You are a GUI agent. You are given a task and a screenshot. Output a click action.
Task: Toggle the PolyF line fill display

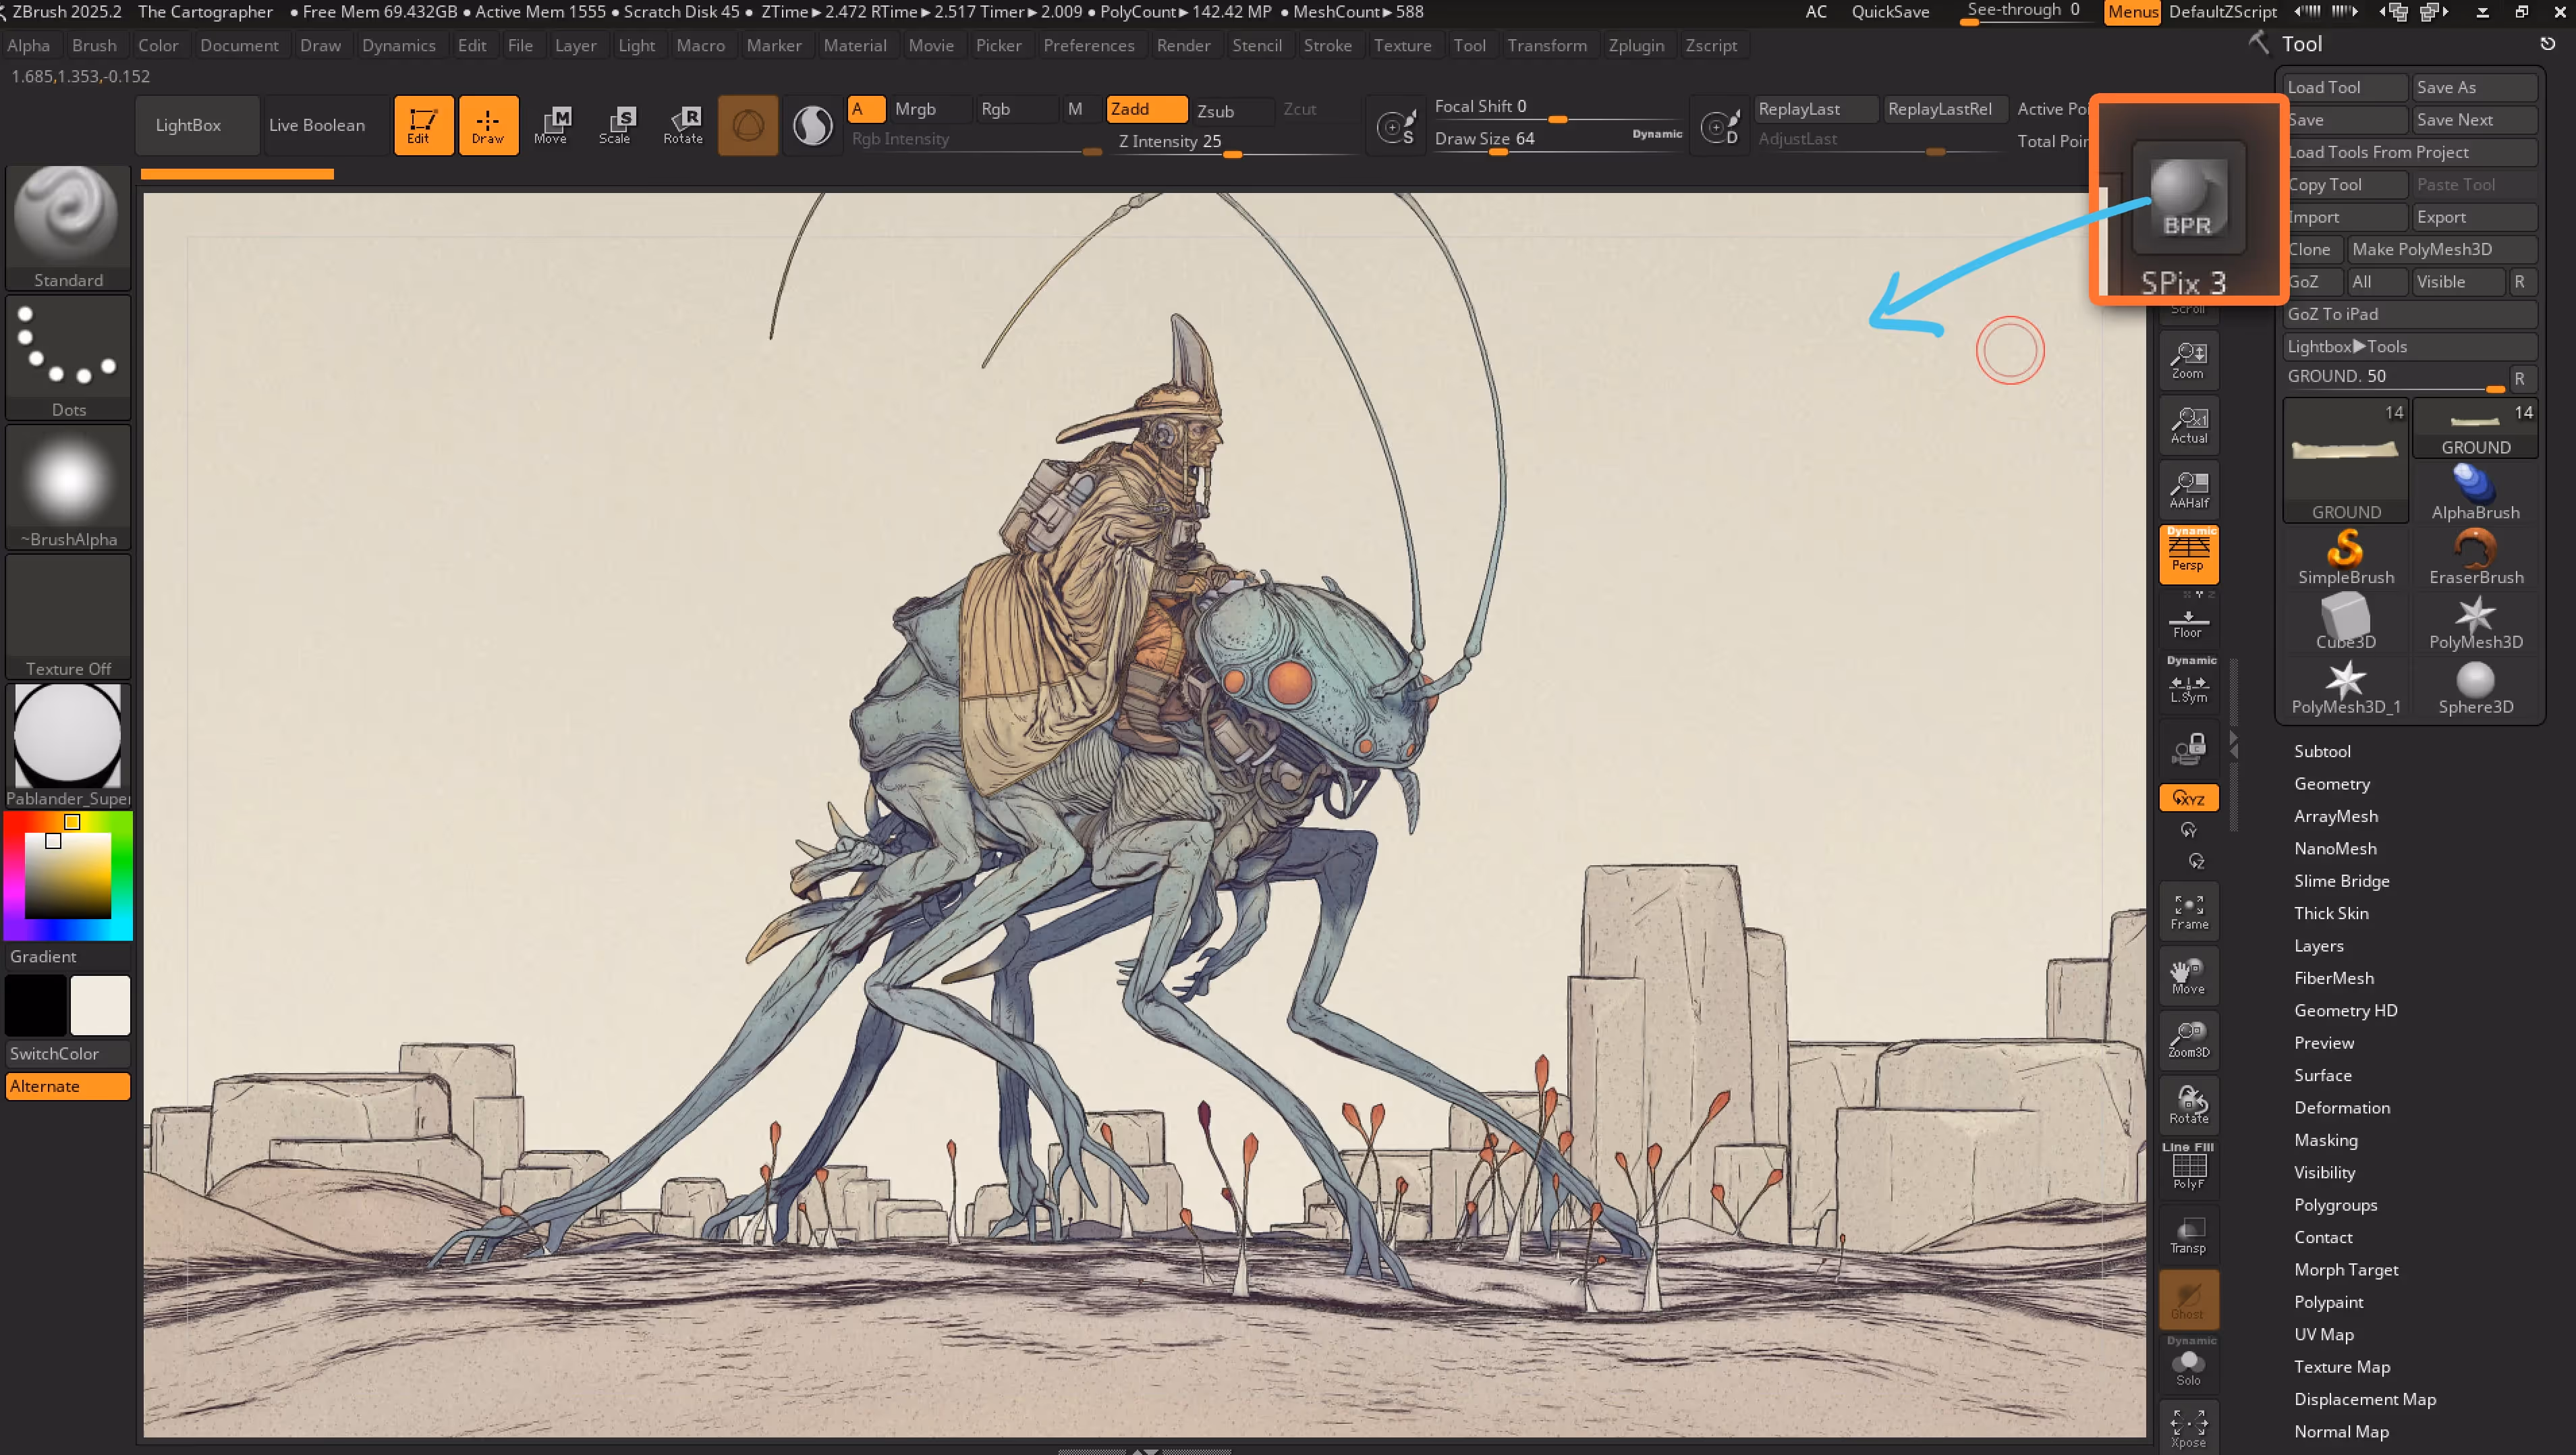(2189, 1168)
